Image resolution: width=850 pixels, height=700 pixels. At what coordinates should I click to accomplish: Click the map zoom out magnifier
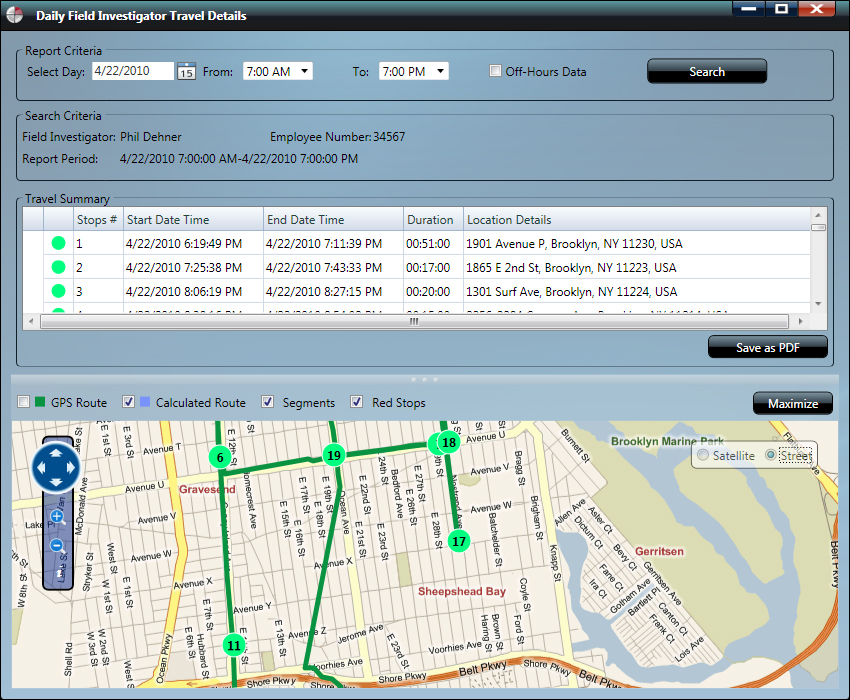(57, 546)
